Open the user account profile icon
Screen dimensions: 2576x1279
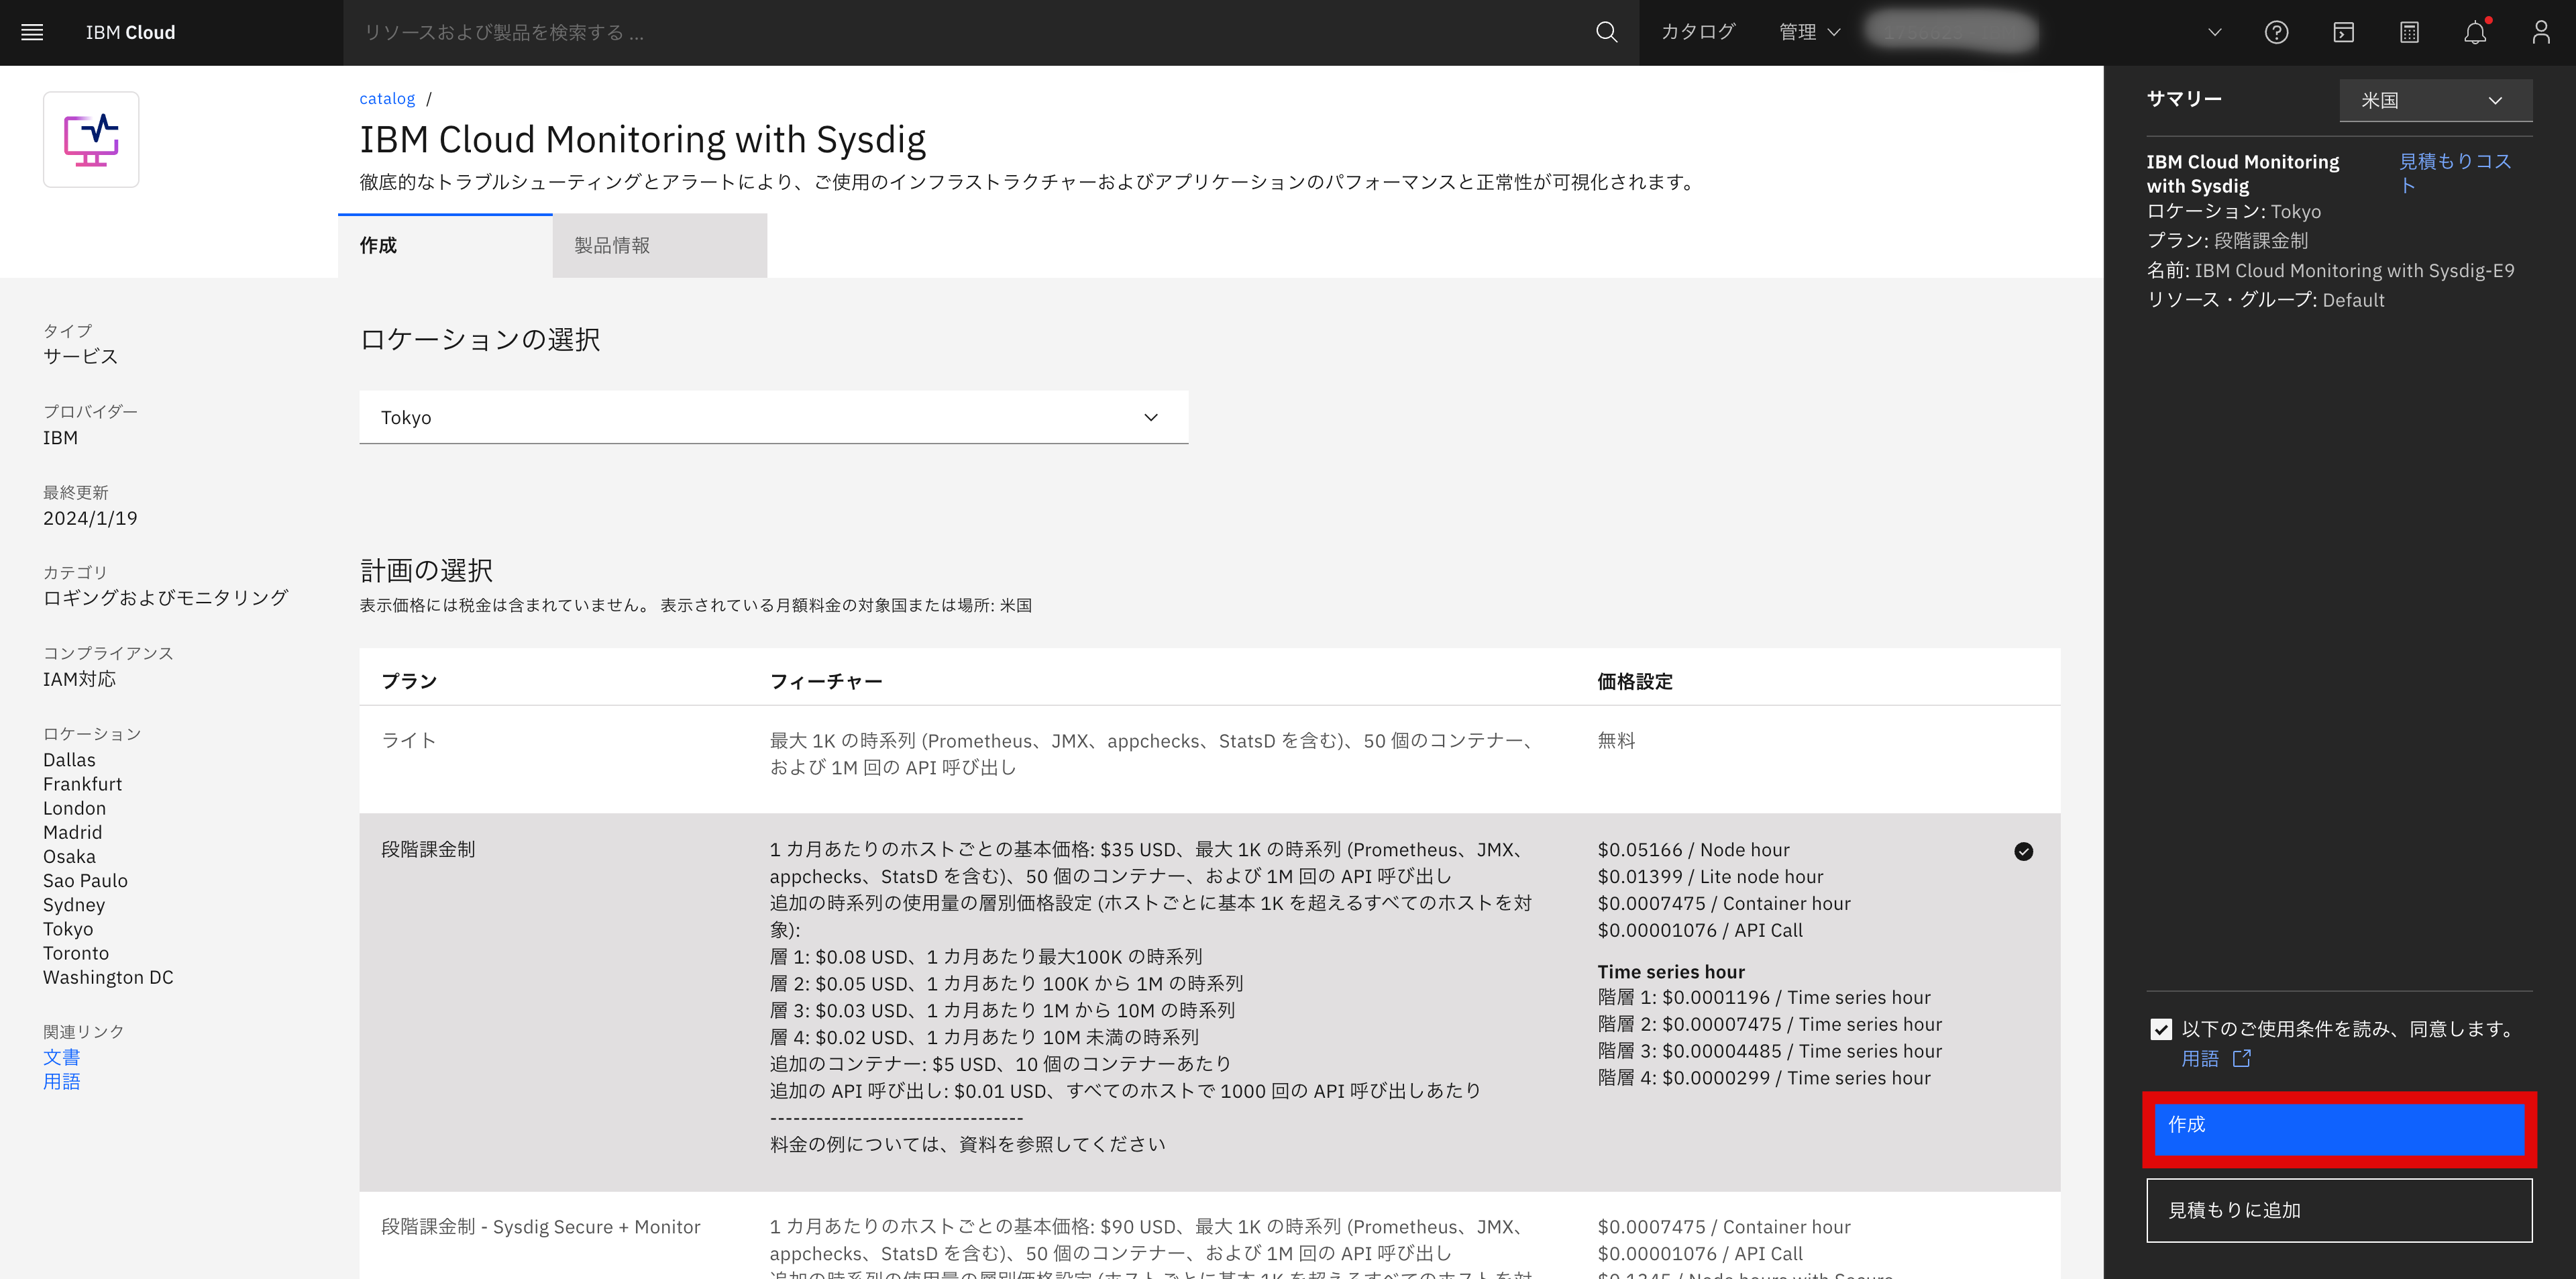[x=2541, y=32]
